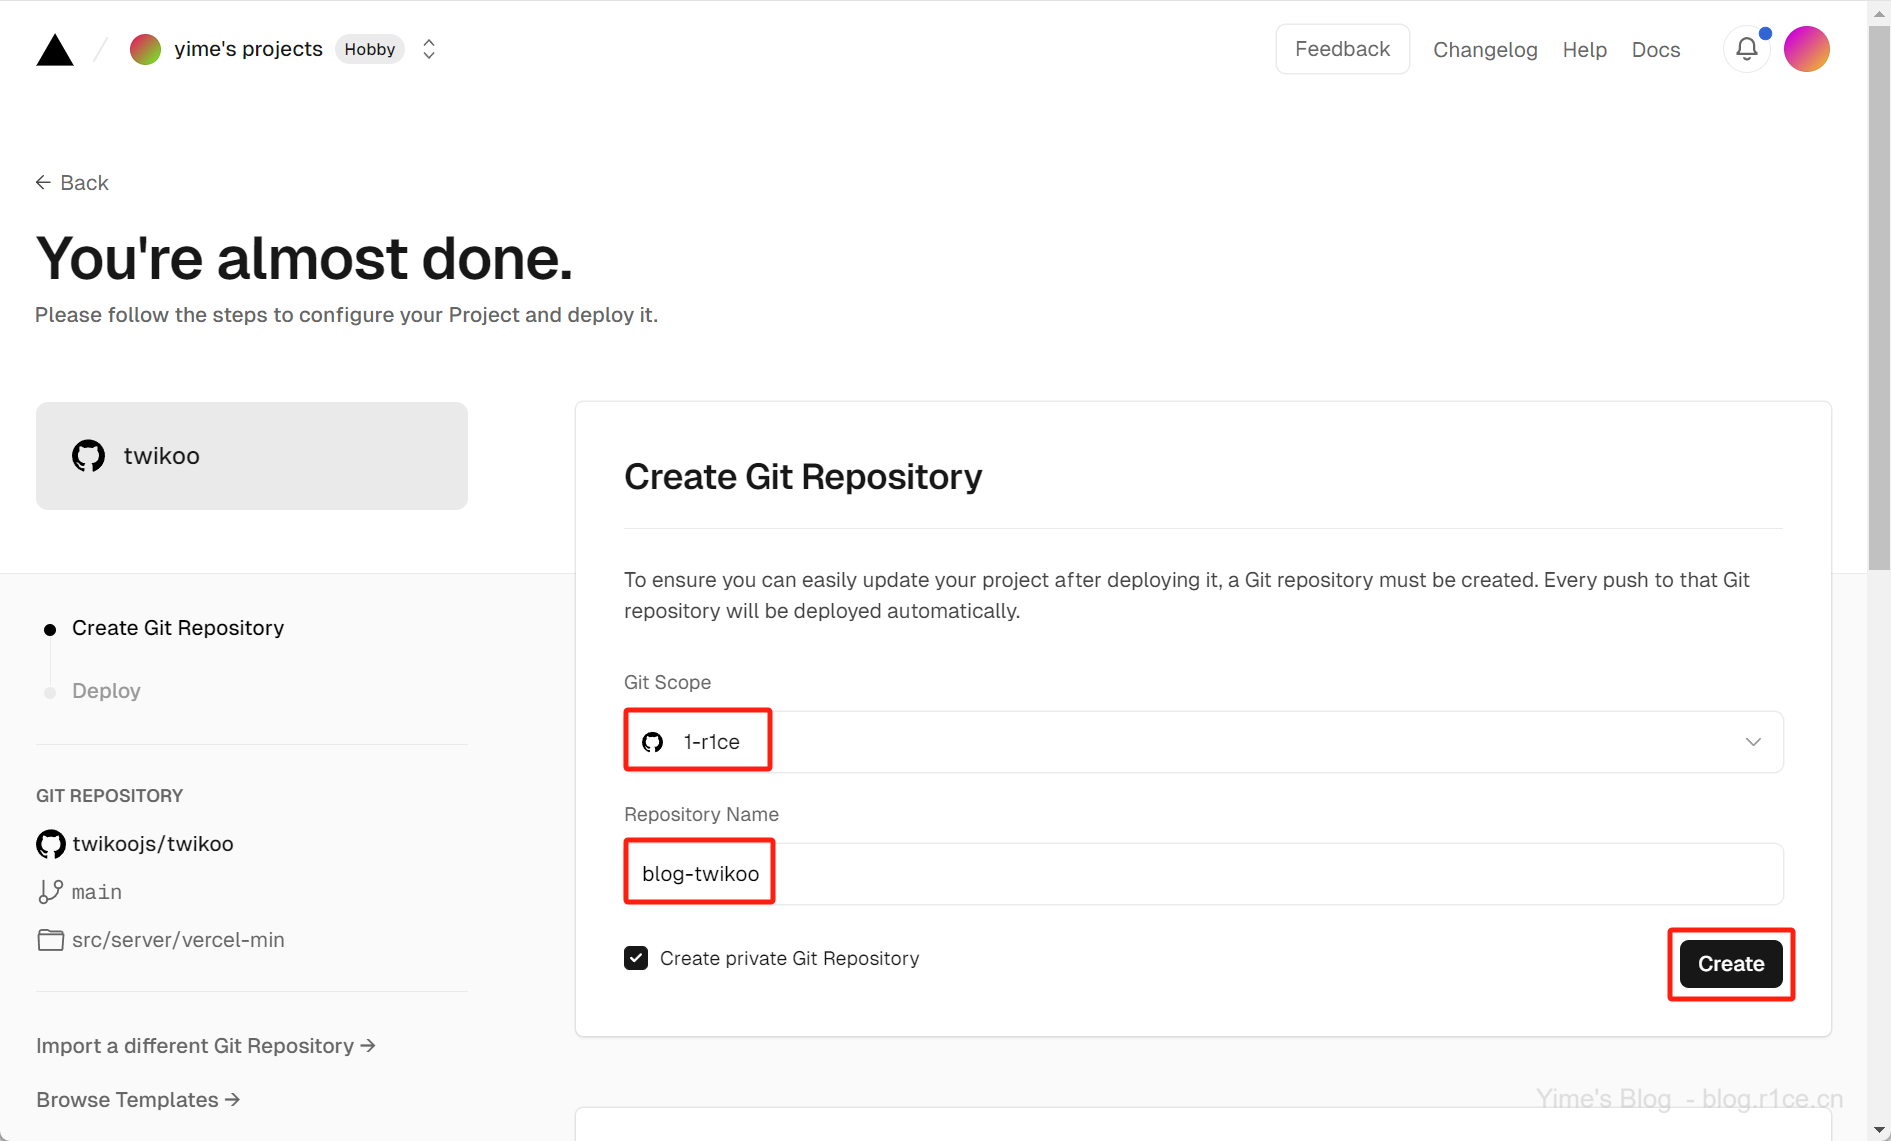The image size is (1891, 1141).
Task: Open the Help menu
Action: pos(1584,50)
